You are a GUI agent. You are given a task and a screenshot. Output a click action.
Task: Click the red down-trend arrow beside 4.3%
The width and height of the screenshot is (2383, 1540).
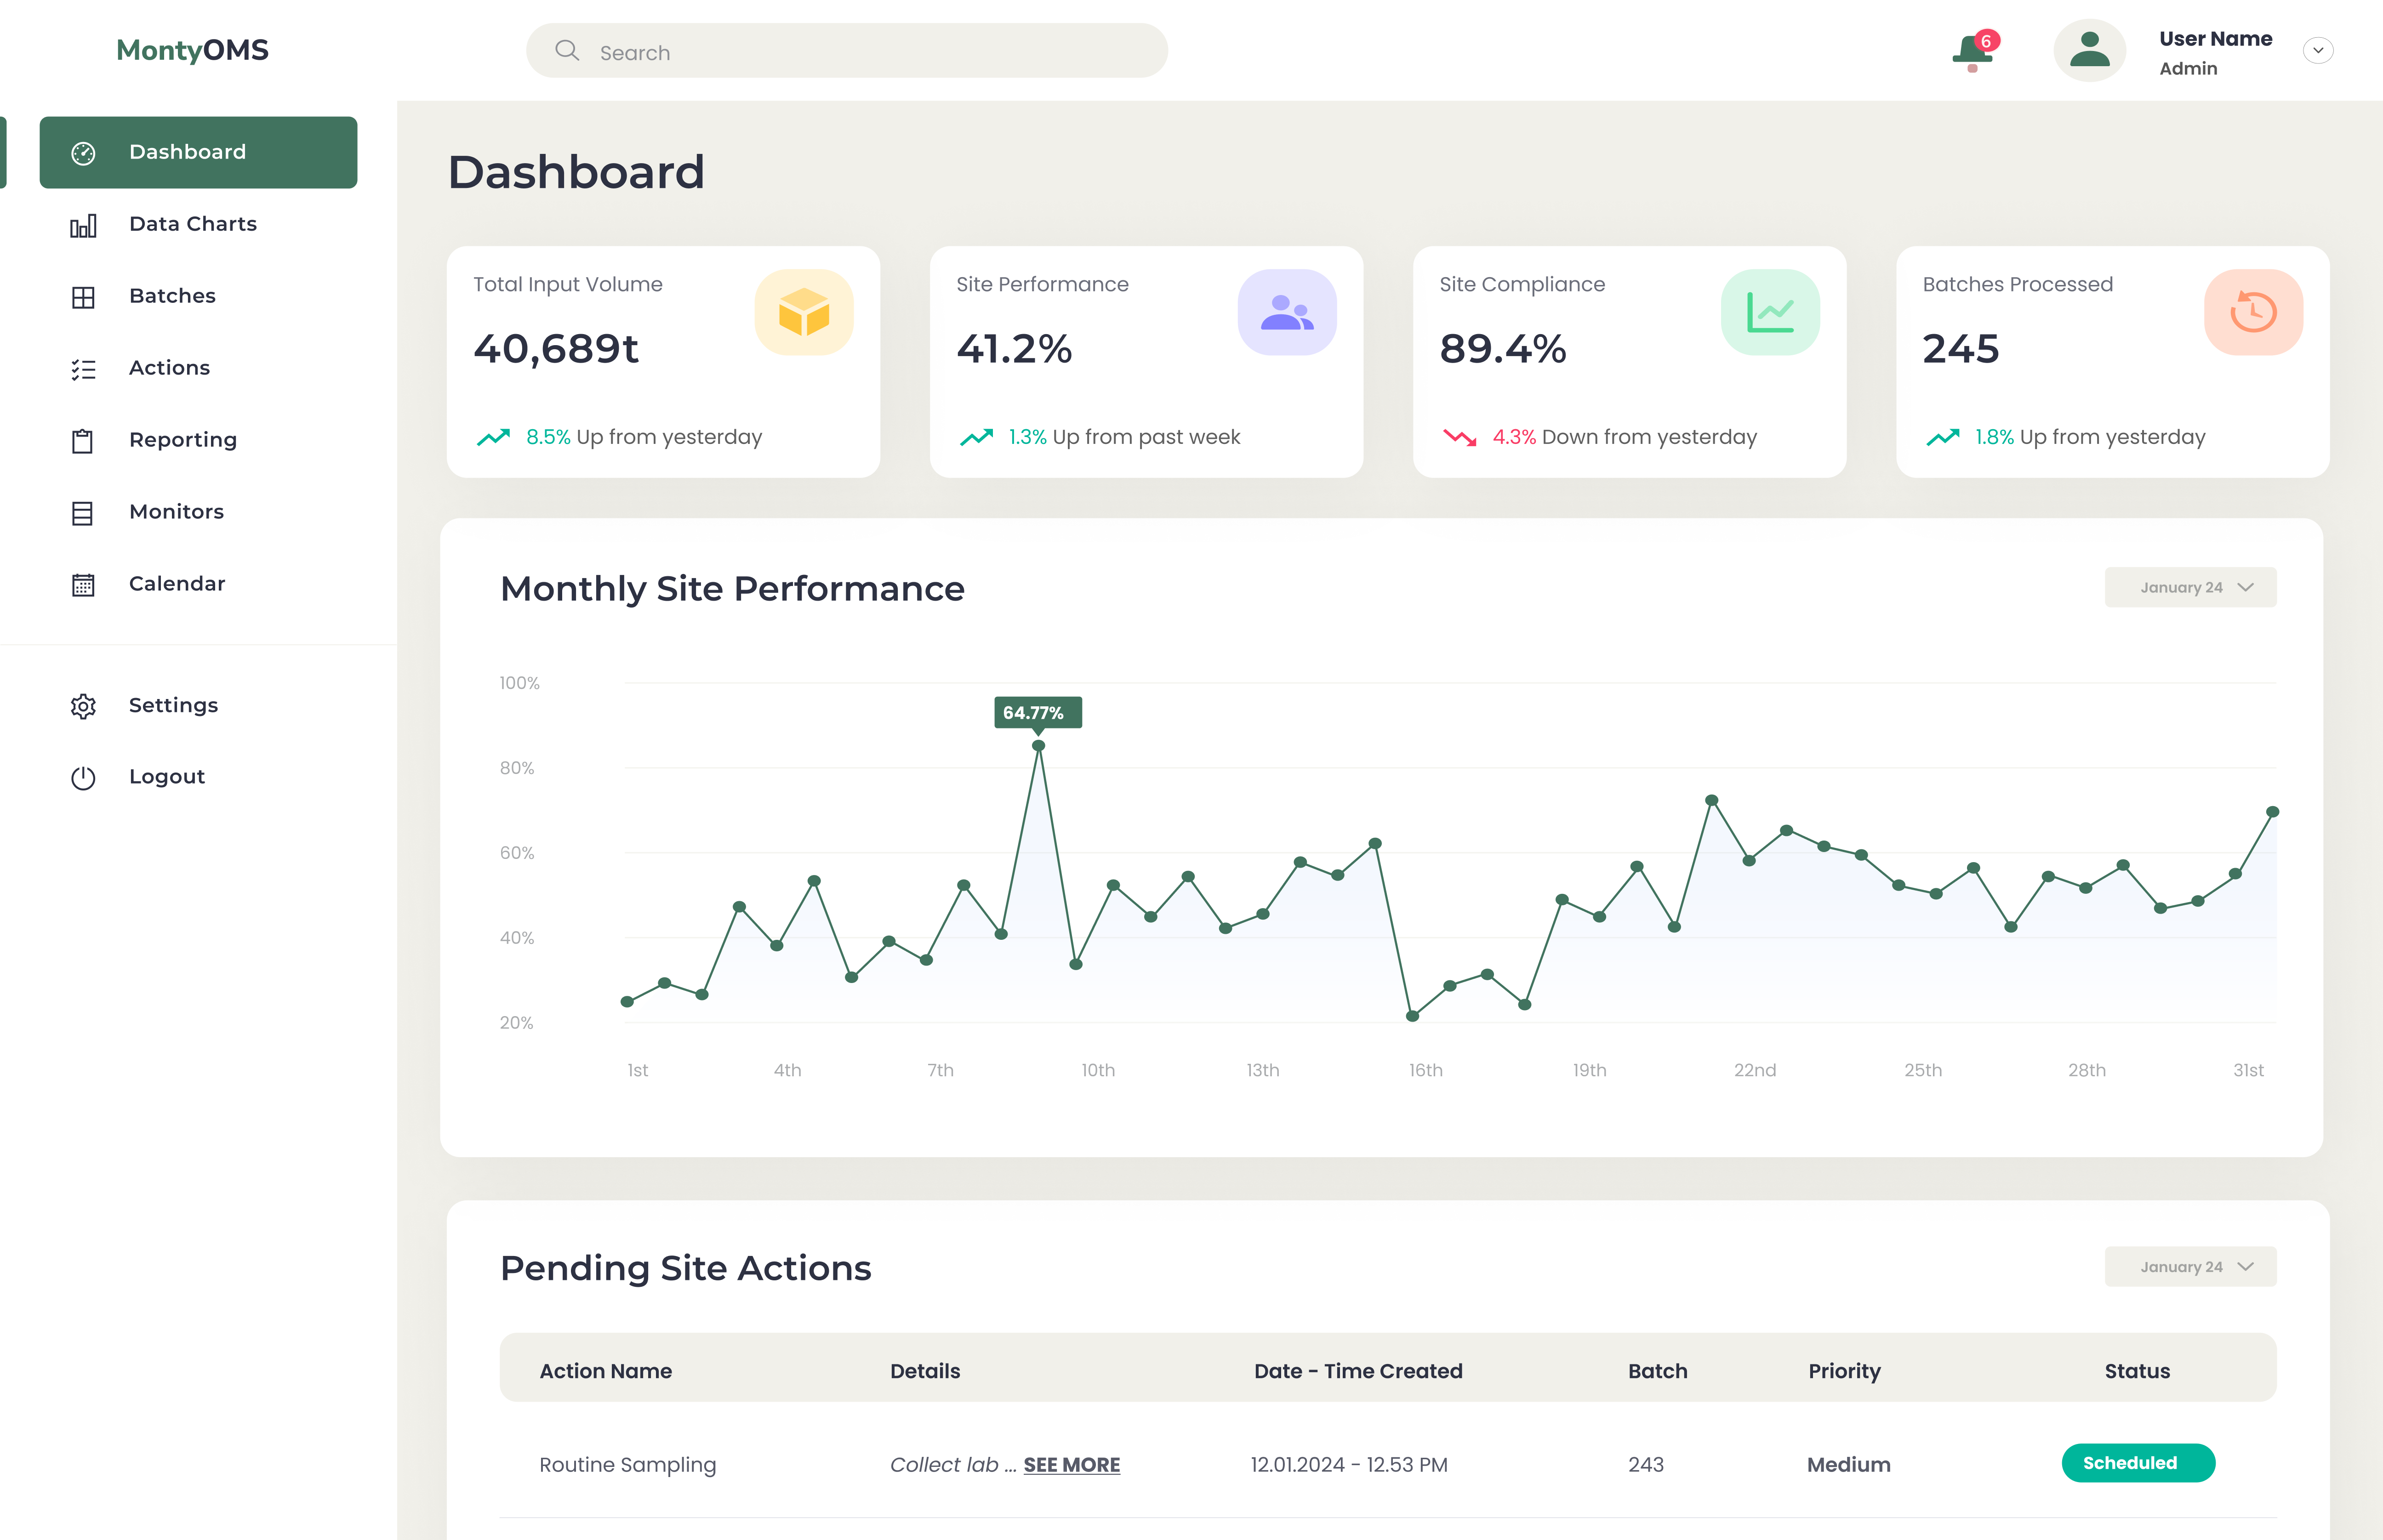[x=1459, y=437]
